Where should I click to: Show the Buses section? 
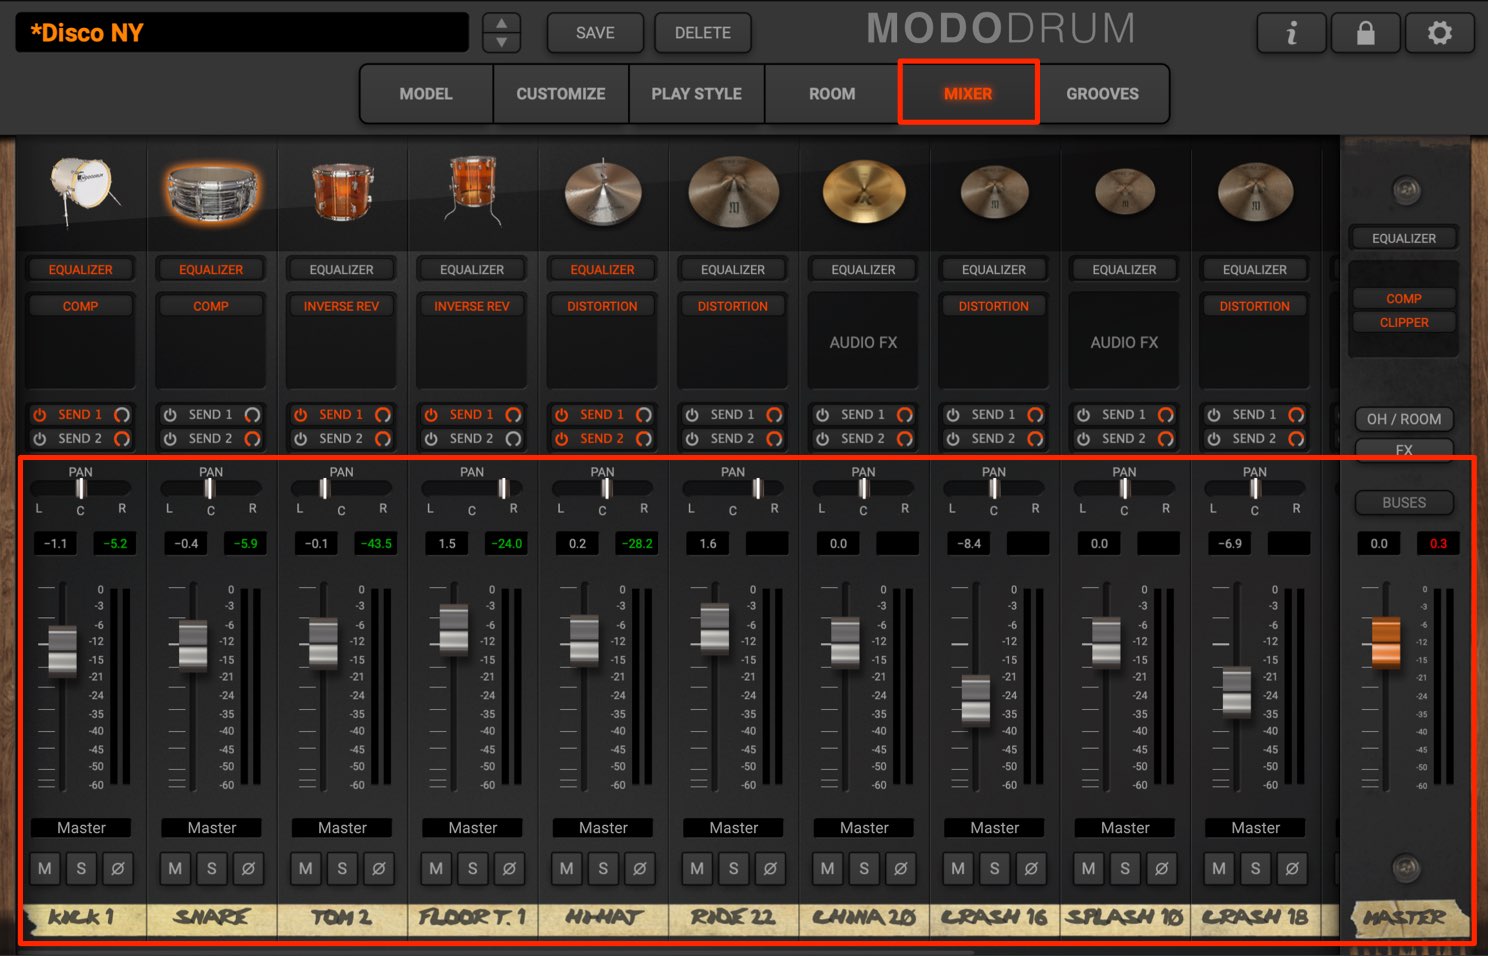pos(1404,503)
